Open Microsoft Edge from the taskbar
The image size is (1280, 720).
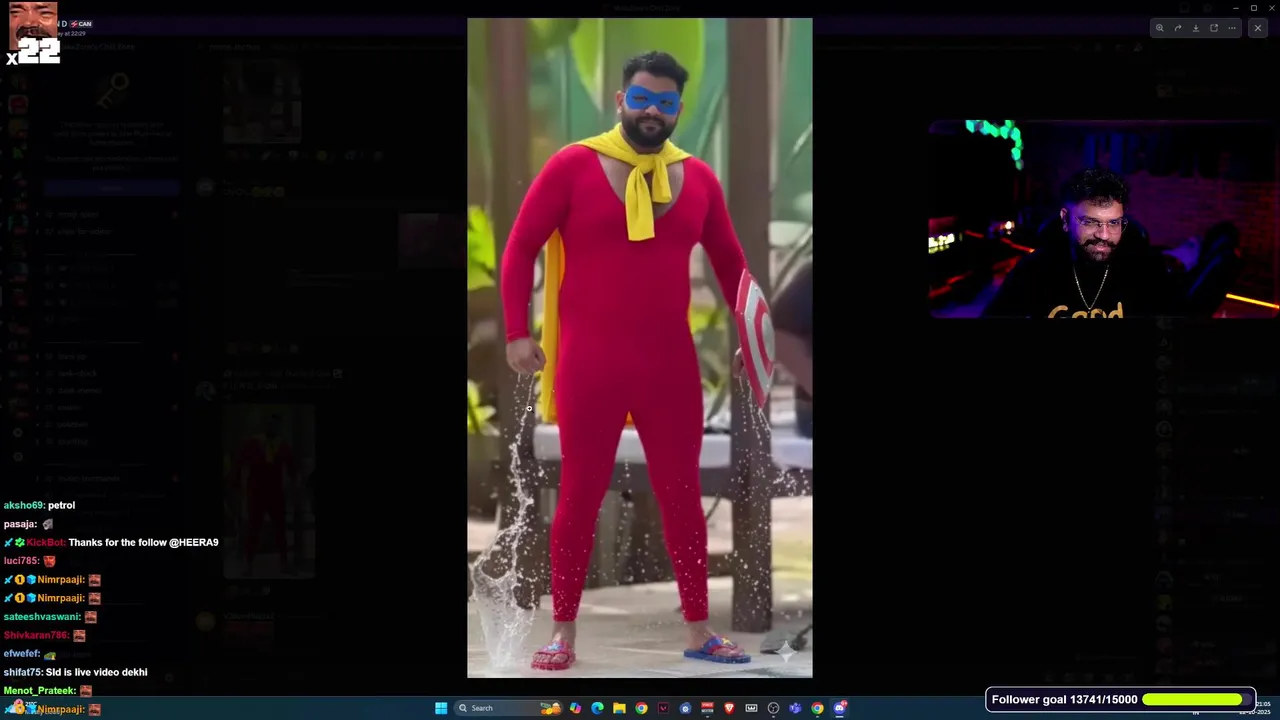click(x=597, y=708)
